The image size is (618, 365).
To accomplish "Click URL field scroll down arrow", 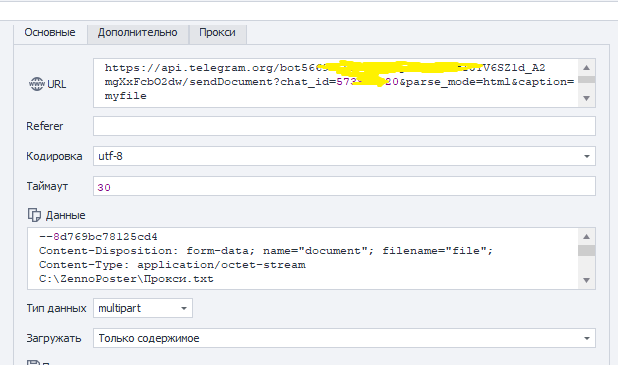I will click(x=586, y=98).
